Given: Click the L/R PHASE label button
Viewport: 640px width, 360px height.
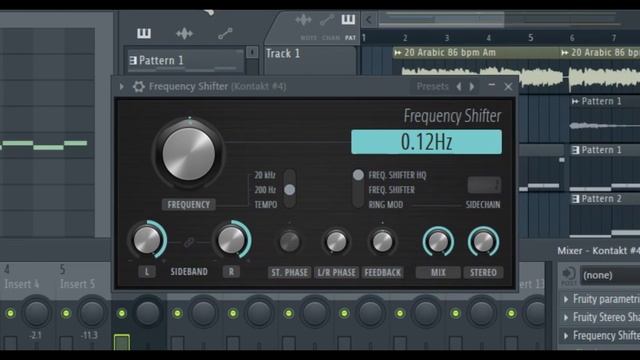Looking at the screenshot, I should pos(337,273).
